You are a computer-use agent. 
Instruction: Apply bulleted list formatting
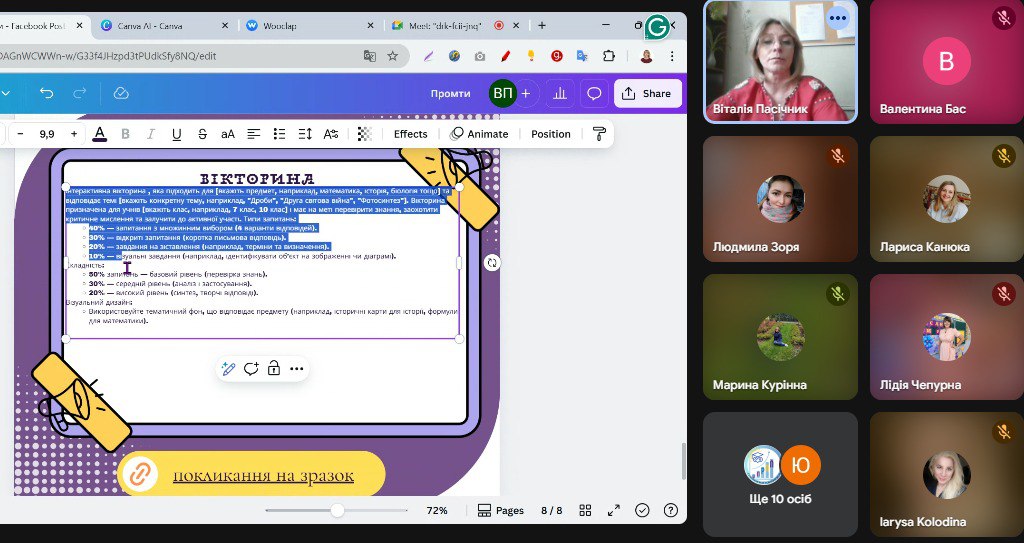point(280,134)
